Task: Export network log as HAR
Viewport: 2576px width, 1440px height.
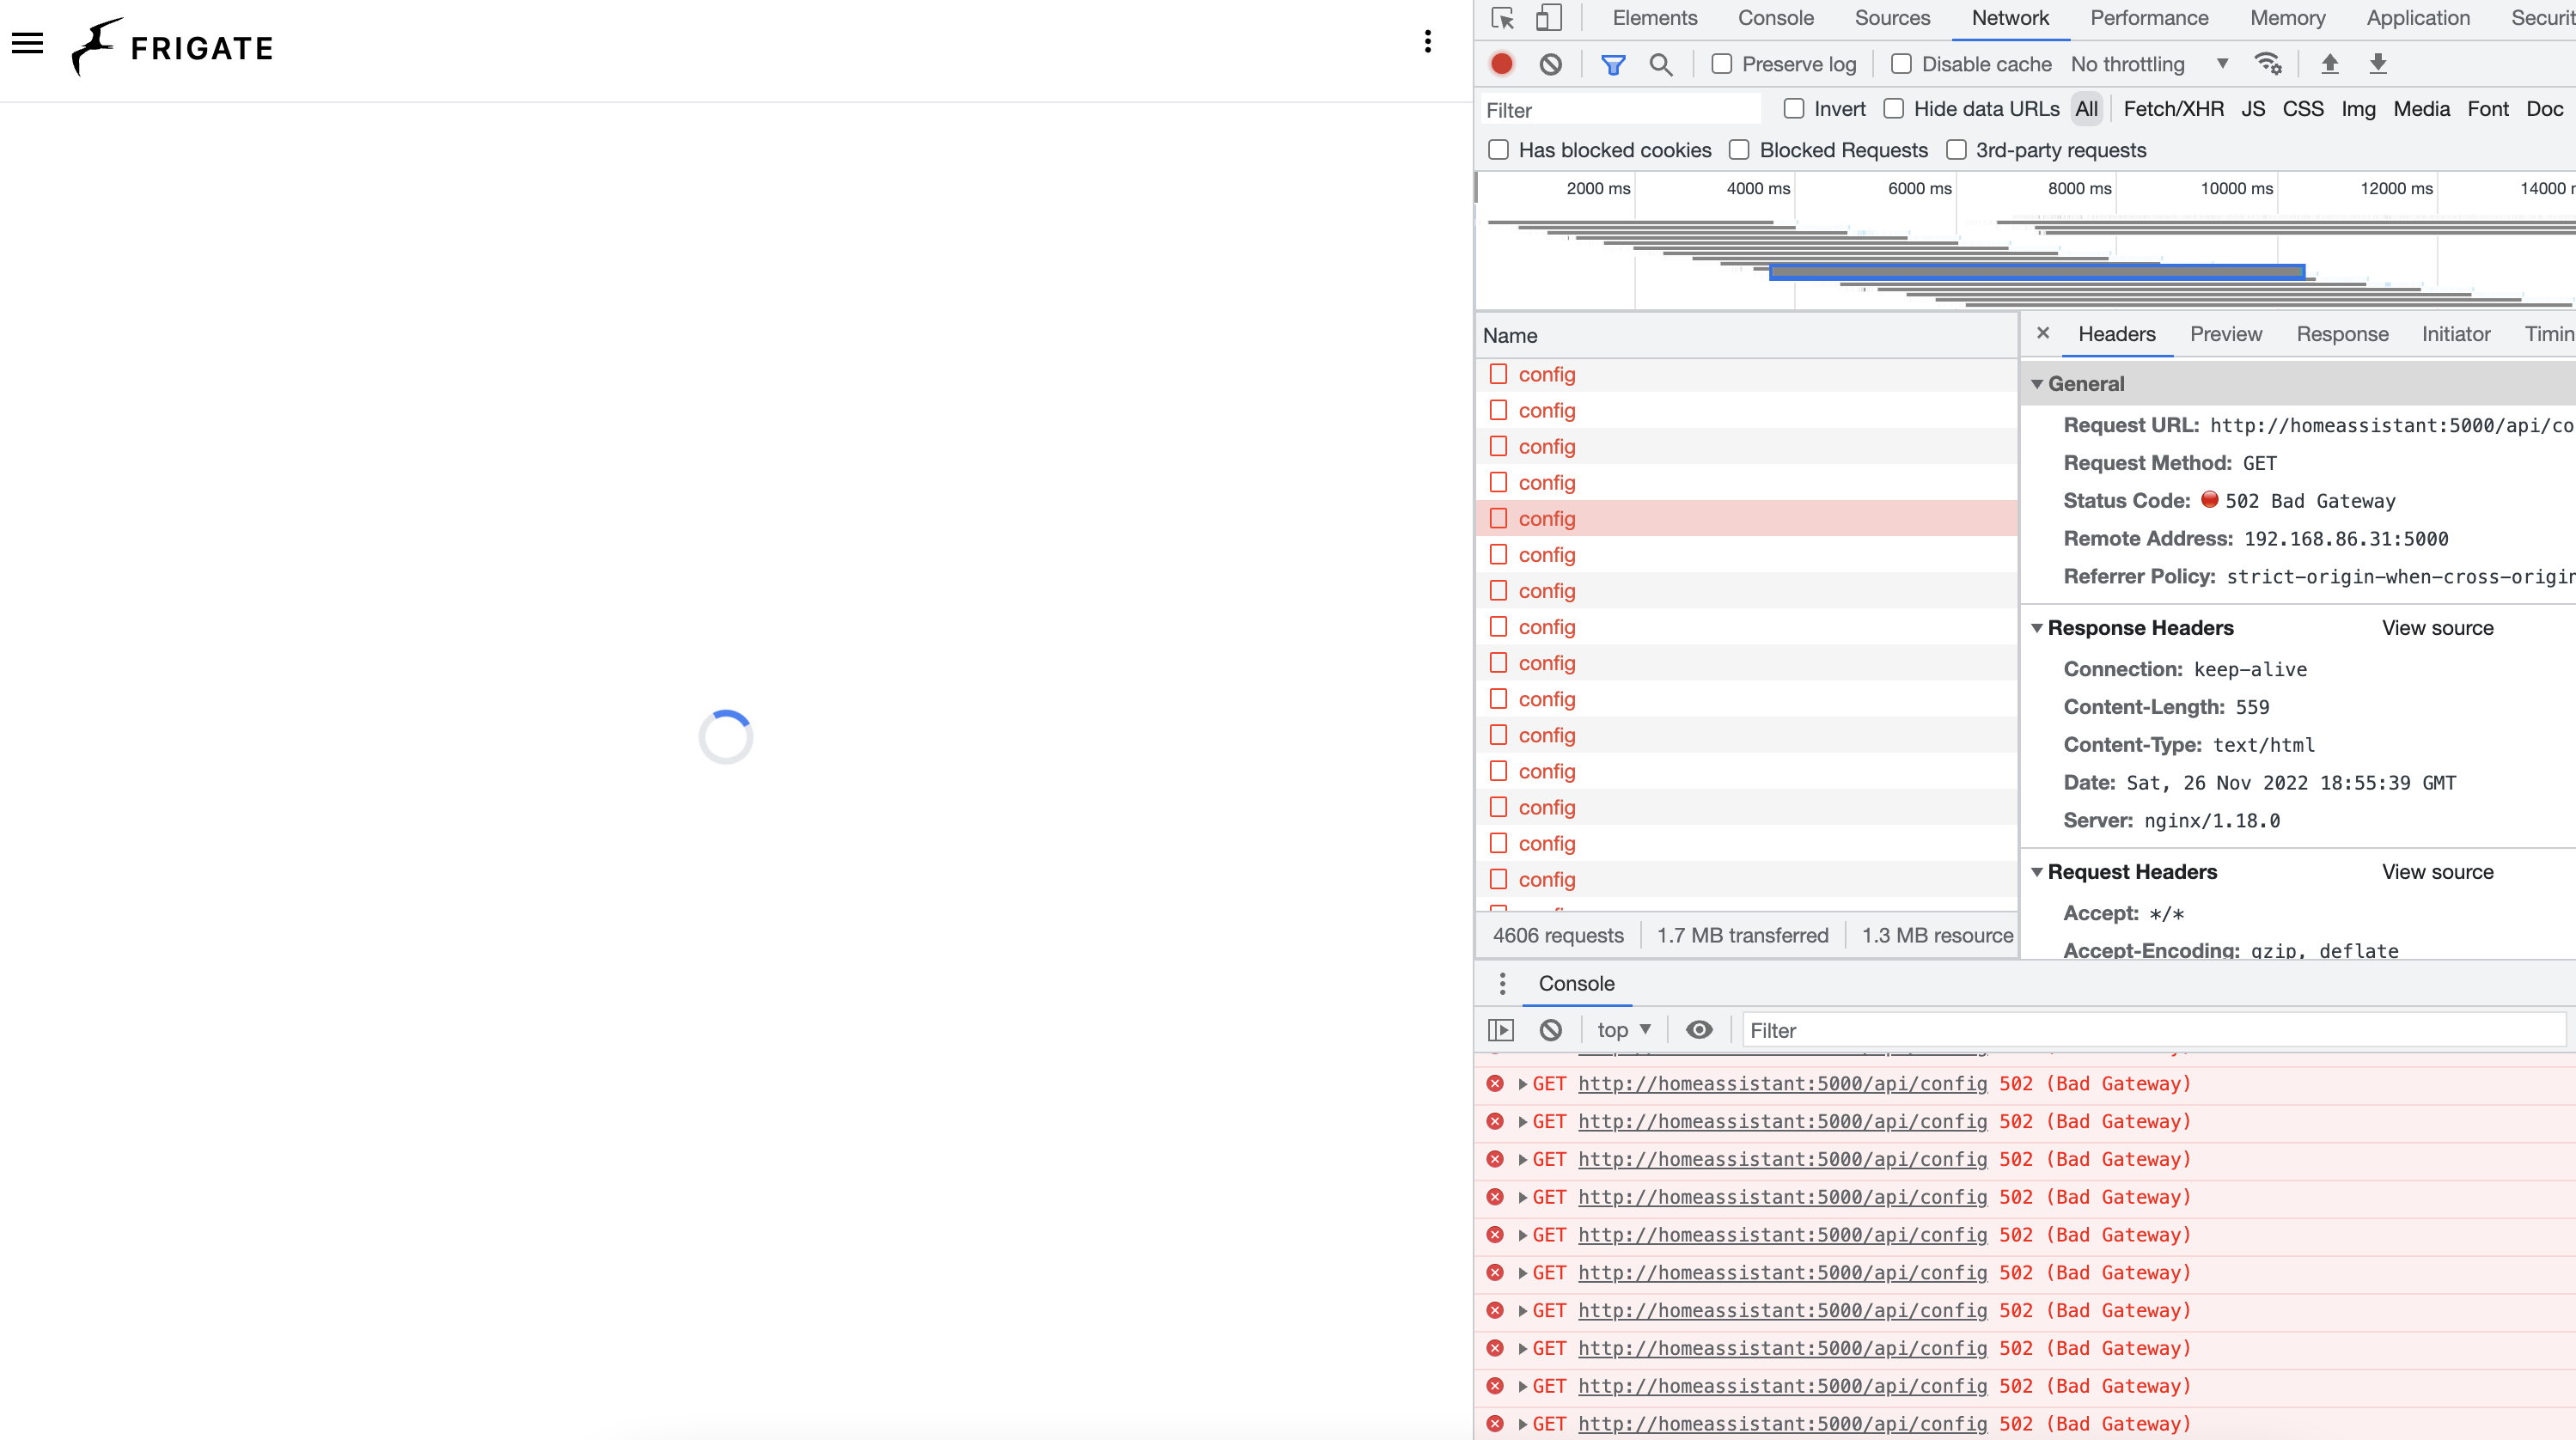Action: click(x=2378, y=63)
